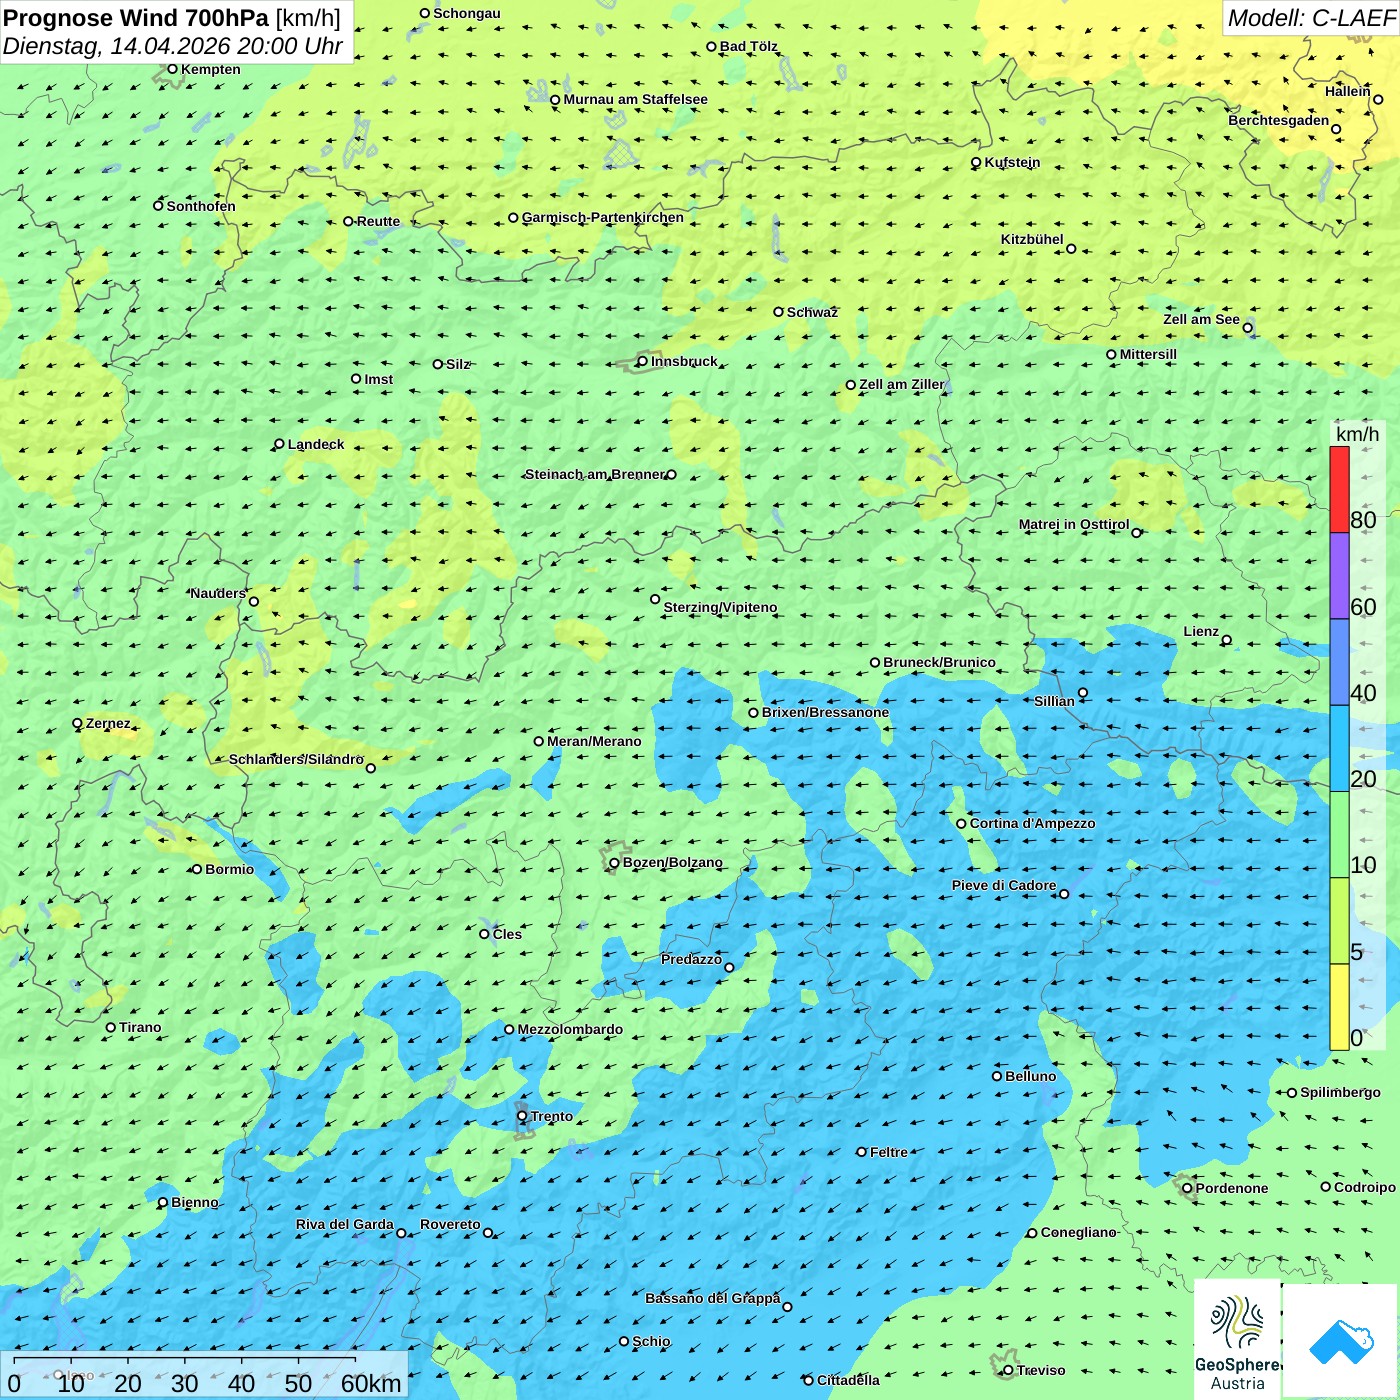Select the purple 60–80 km/h legend color
Viewport: 1400px width, 1400px height.
point(1339,576)
